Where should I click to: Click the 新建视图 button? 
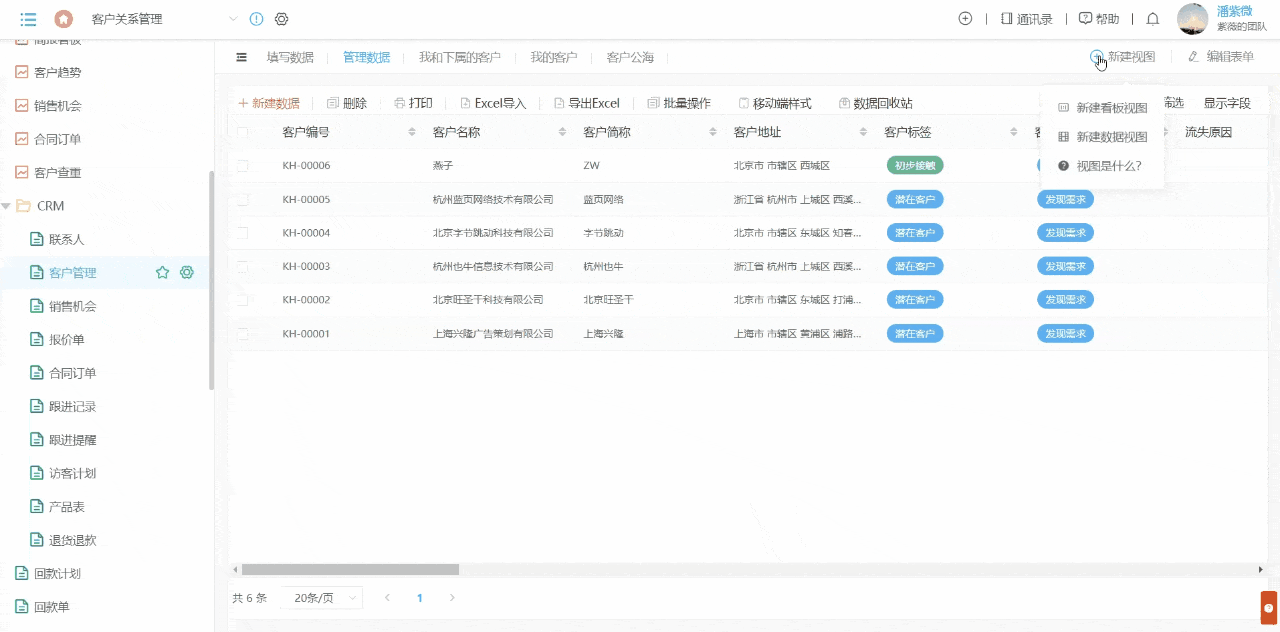click(x=1123, y=57)
